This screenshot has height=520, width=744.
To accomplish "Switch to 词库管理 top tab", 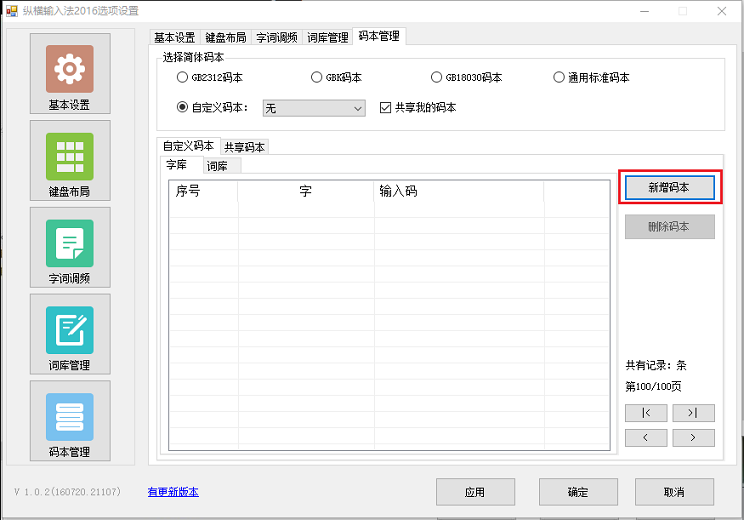I will [327, 38].
